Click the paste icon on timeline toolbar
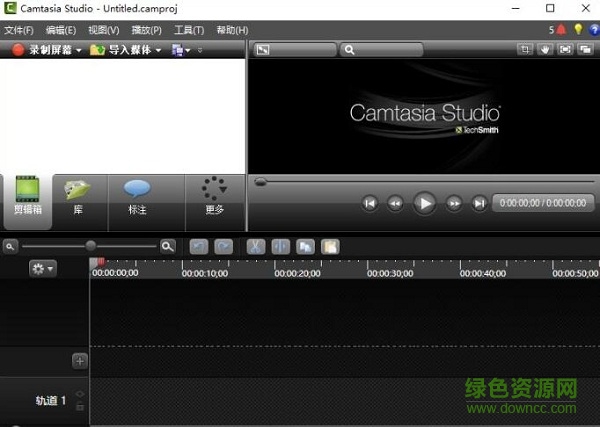Viewport: 600px width, 427px height. point(329,246)
